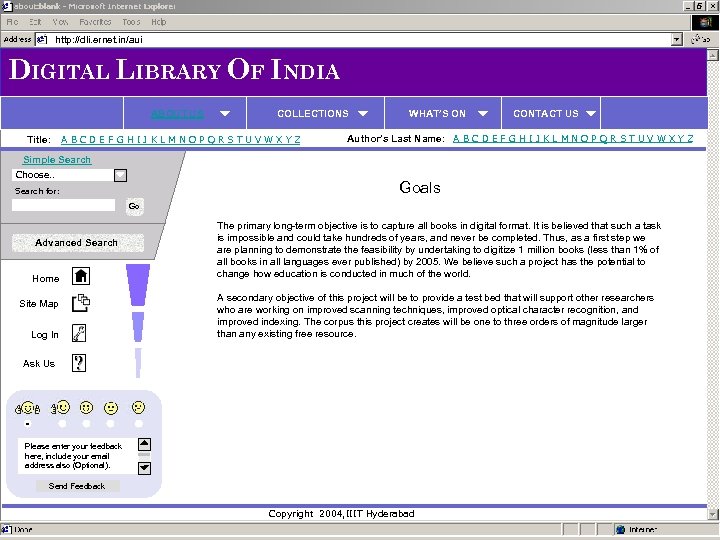The image size is (720, 540).
Task: Select the first feedback rating radio button
Action: pyautogui.click(x=28, y=424)
